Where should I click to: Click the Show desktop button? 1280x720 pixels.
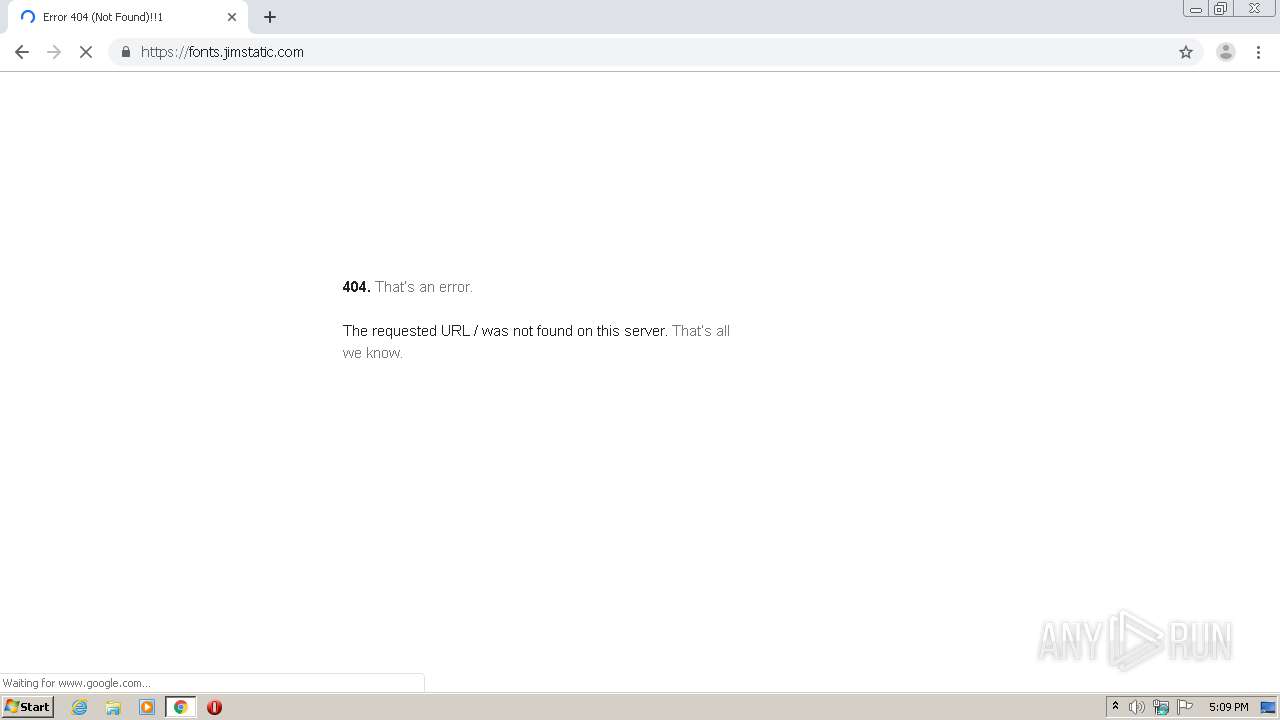click(x=1268, y=707)
